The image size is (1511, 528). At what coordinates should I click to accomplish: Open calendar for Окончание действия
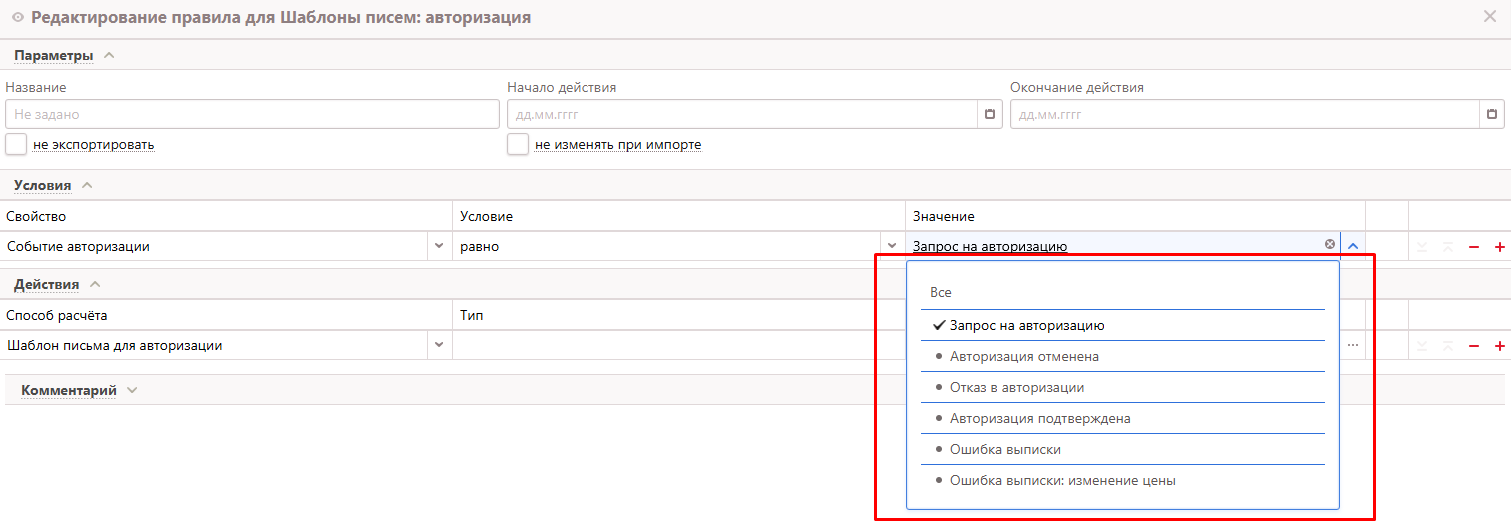click(1492, 115)
